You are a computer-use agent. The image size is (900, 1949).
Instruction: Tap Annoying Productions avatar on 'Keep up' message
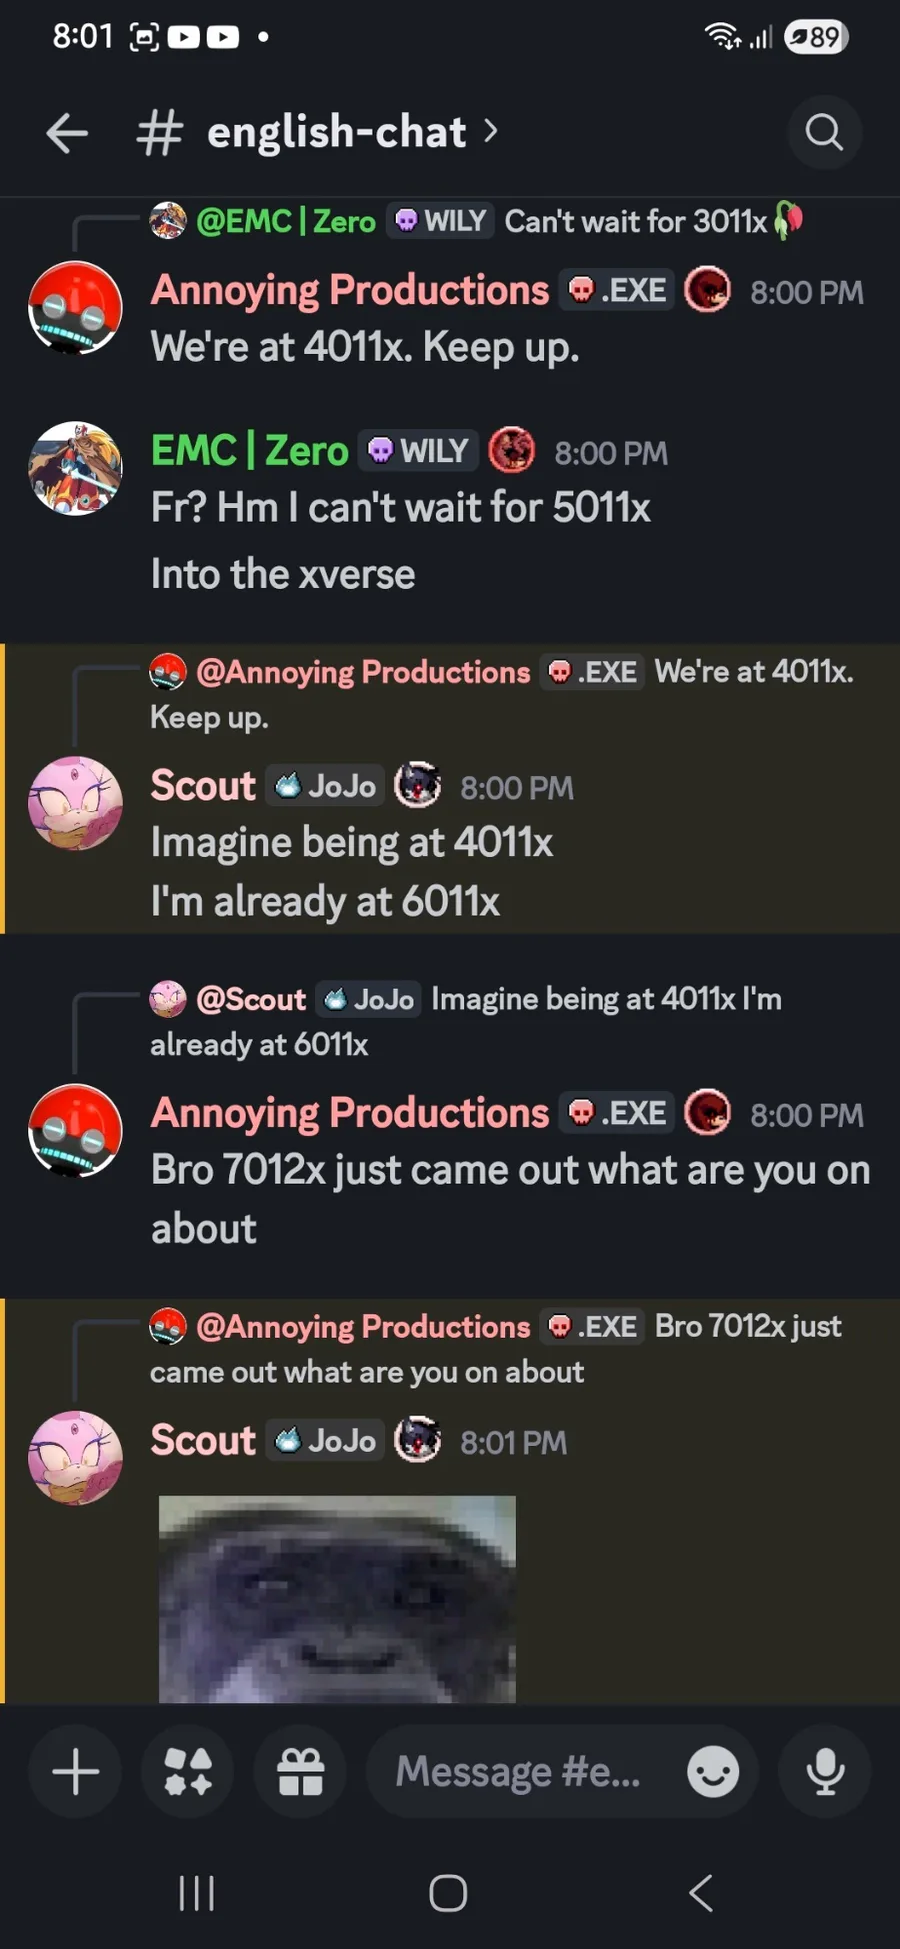75,308
